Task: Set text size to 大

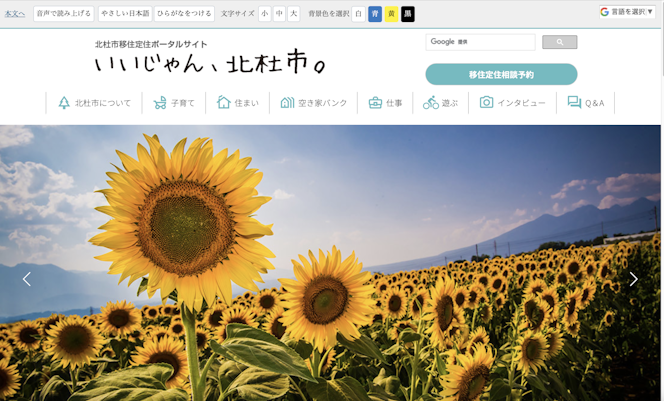Action: tap(293, 14)
